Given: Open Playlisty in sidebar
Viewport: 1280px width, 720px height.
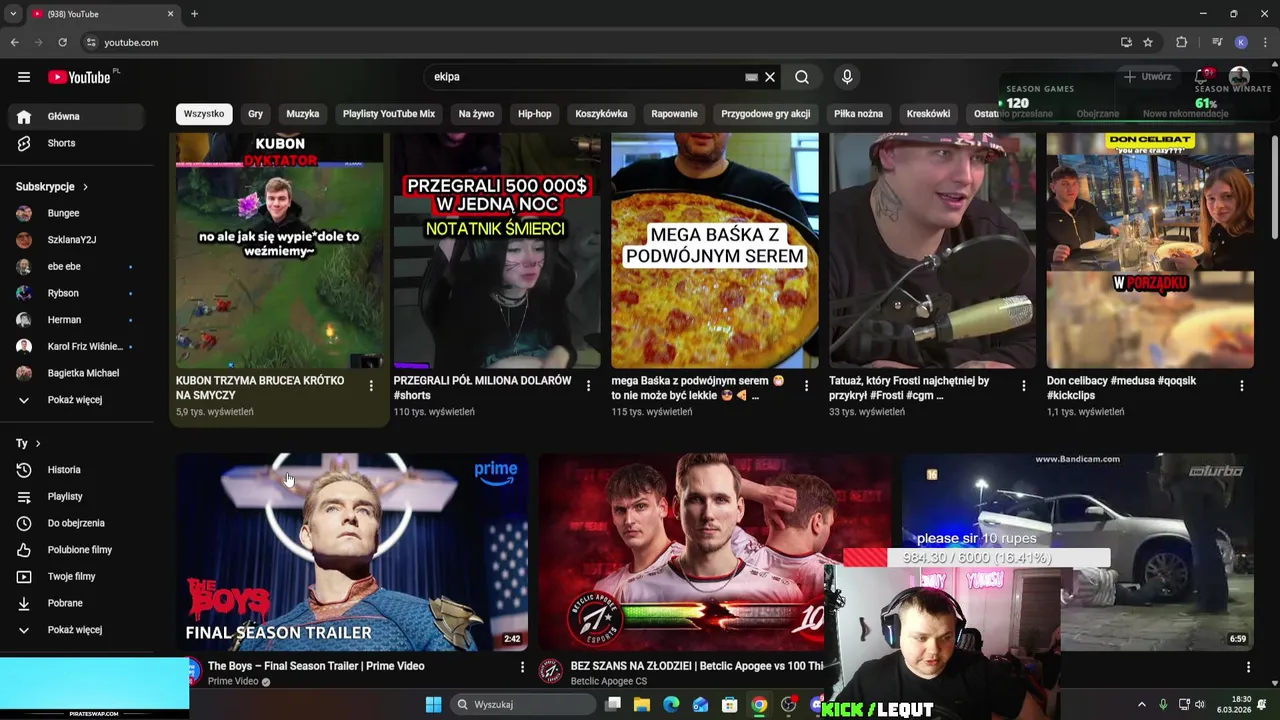Looking at the screenshot, I should [77, 496].
